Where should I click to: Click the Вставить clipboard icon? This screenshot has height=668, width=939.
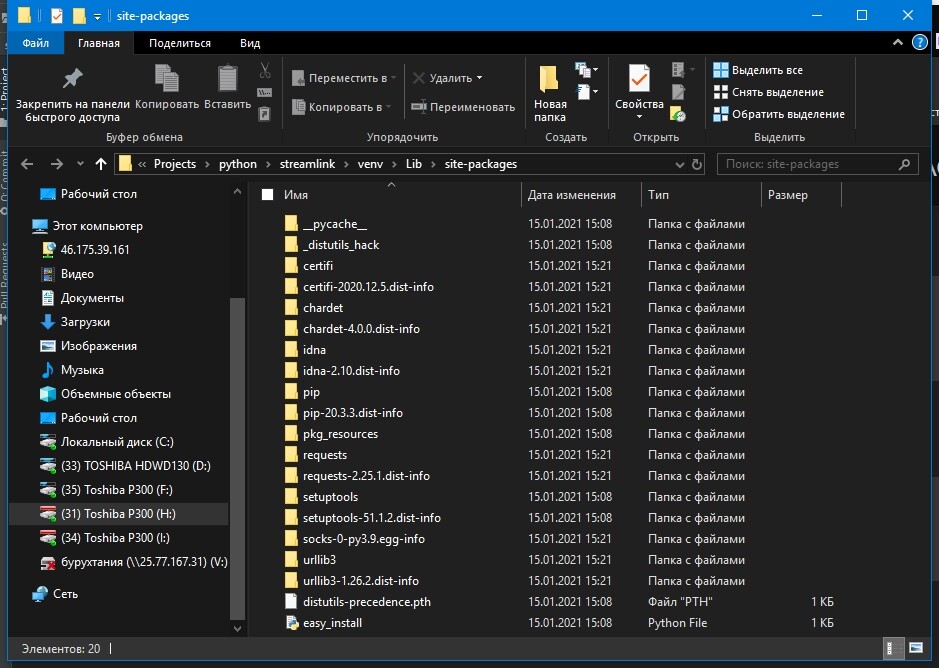pos(228,78)
